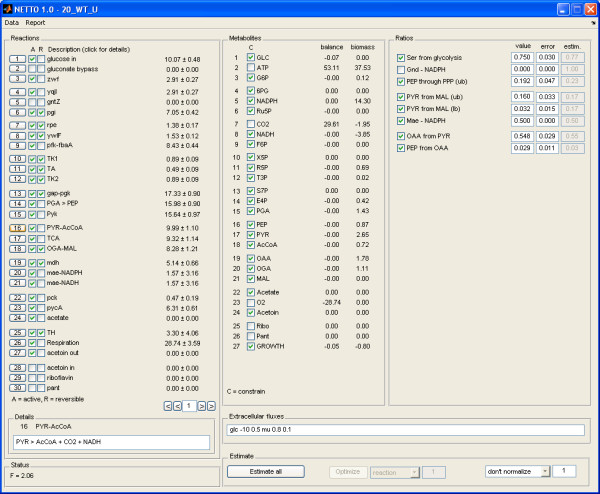Image resolution: width=600 pixels, height=494 pixels.
Task: Click reaction button 16 for PYR-AcCoA
Action: [x=16, y=228]
